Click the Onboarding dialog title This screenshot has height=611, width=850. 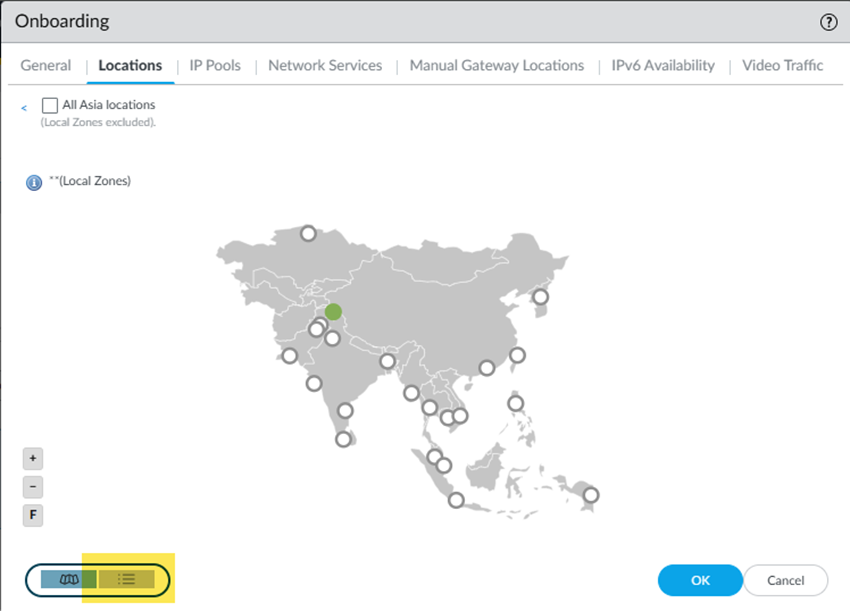[62, 21]
